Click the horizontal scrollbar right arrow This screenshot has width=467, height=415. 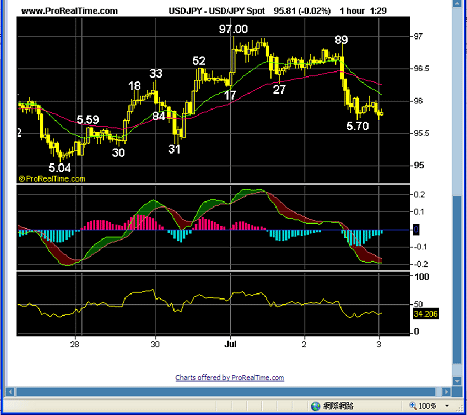[x=446, y=392]
